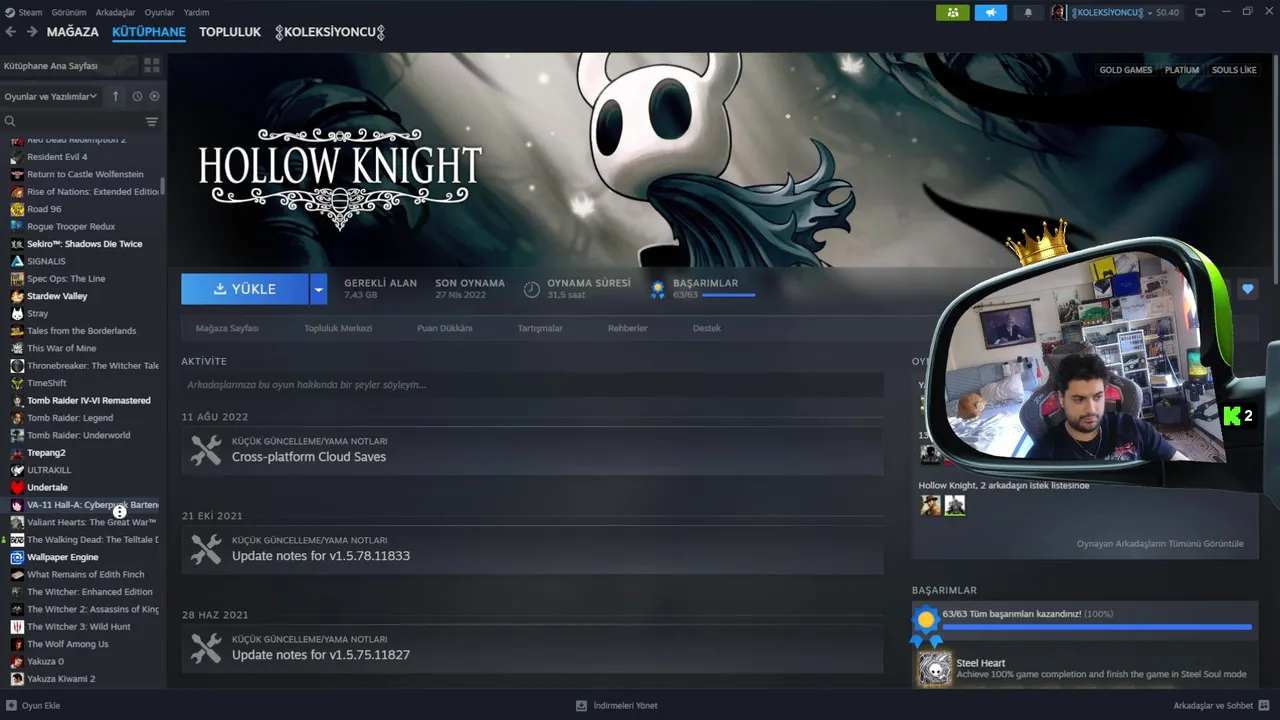This screenshot has height=720, width=1280.
Task: Open the Puan Dükkânı link
Action: [x=445, y=328]
